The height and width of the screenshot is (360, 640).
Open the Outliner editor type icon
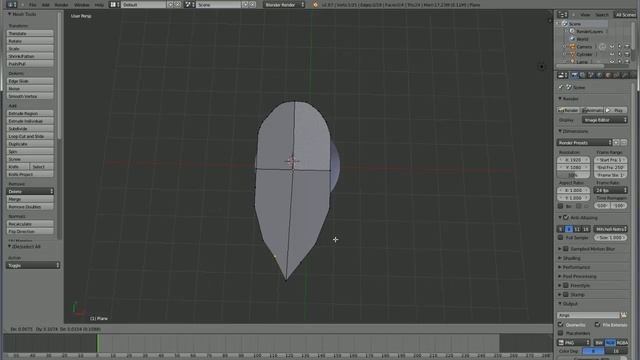[x=562, y=14]
